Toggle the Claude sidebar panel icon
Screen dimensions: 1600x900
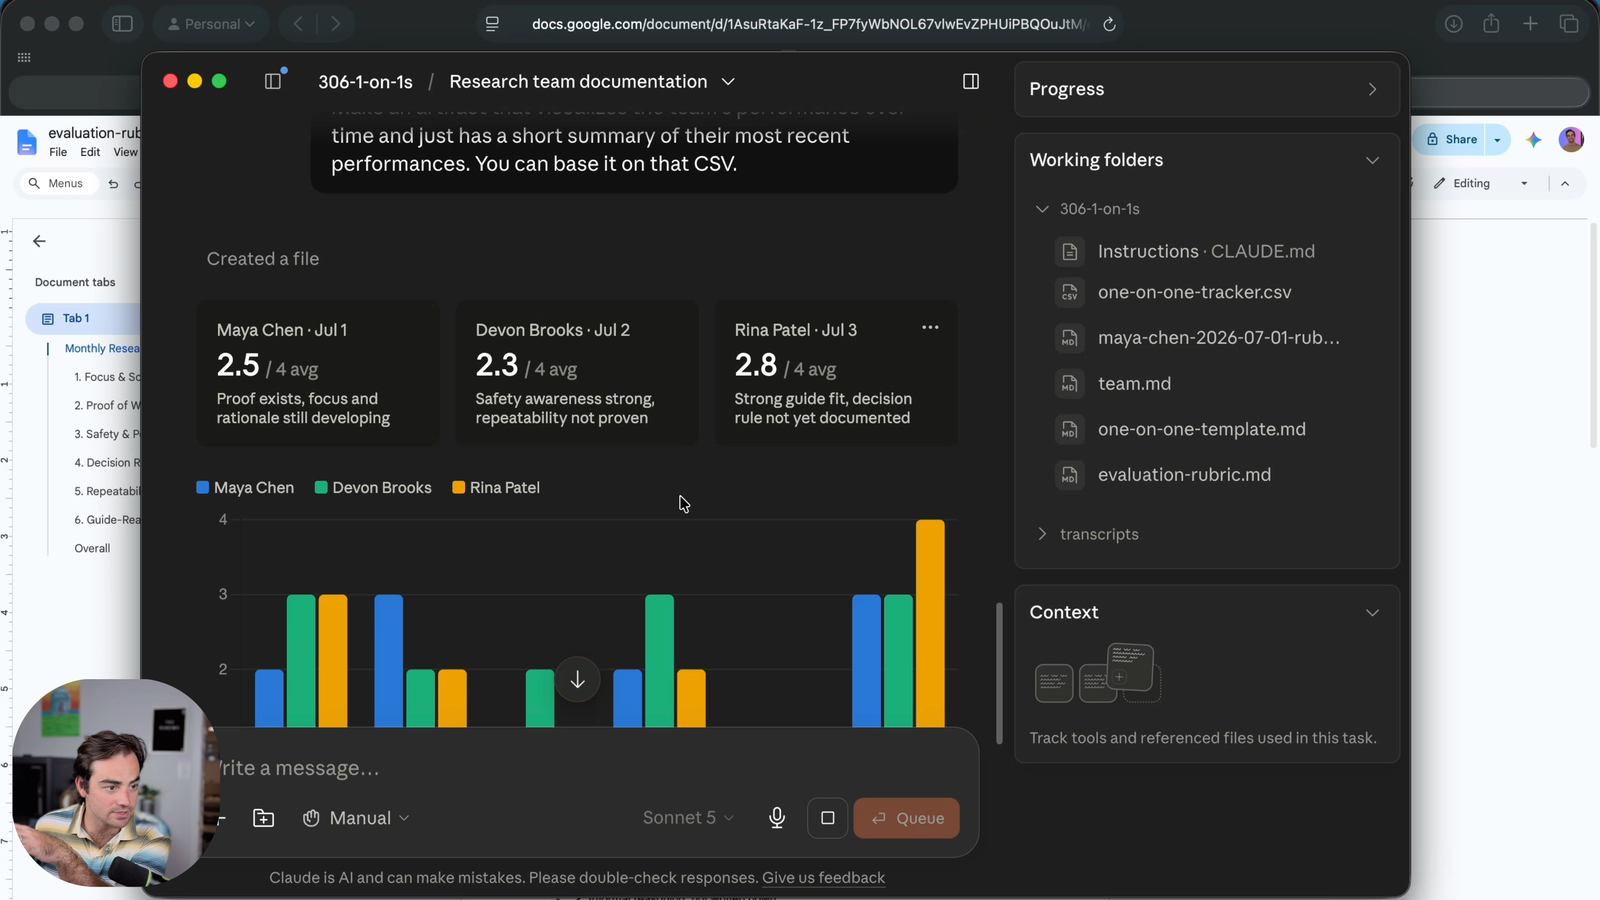(273, 81)
